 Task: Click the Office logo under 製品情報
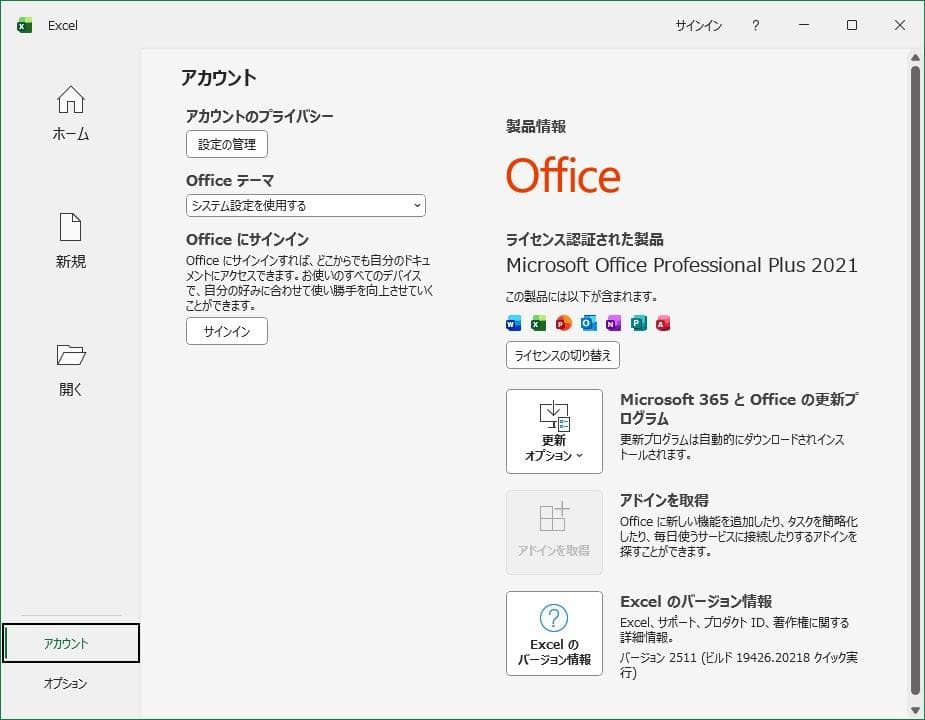click(x=563, y=176)
